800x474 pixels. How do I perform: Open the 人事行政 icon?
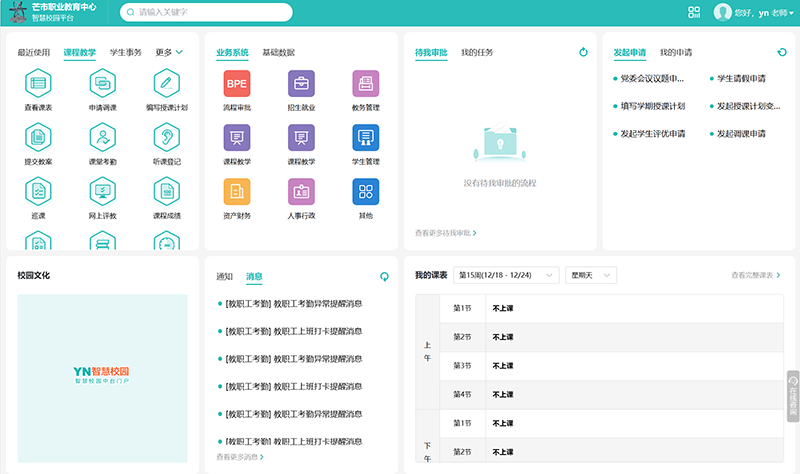301,191
